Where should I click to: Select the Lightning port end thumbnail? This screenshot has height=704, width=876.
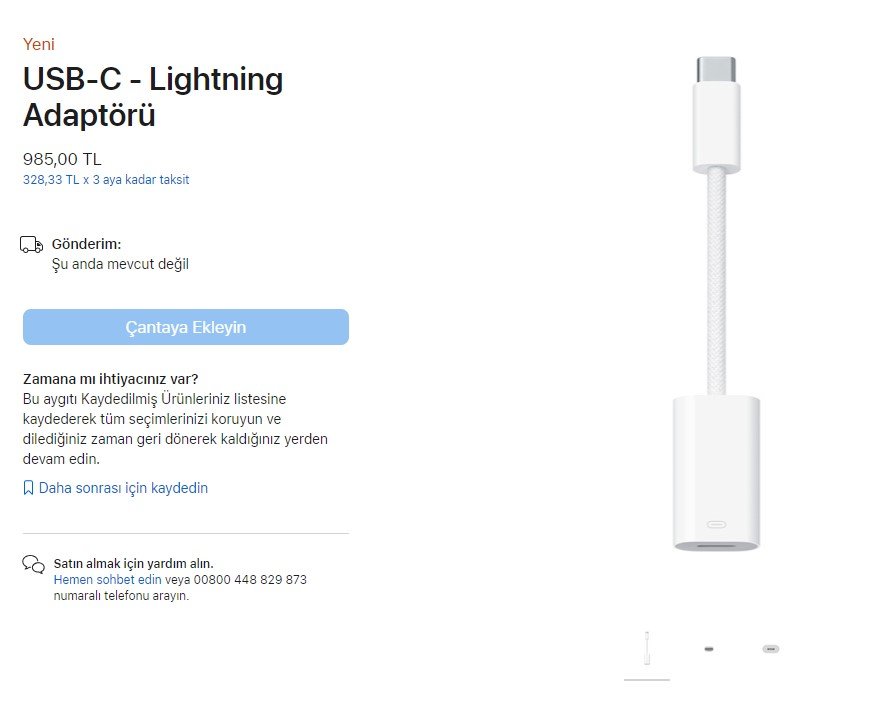point(770,649)
